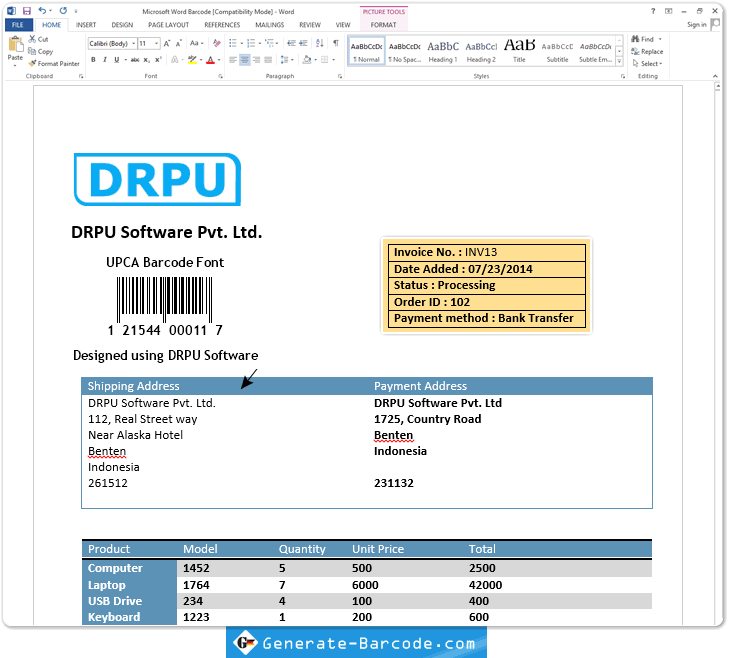Copy the selection to the clipboard

(x=40, y=51)
